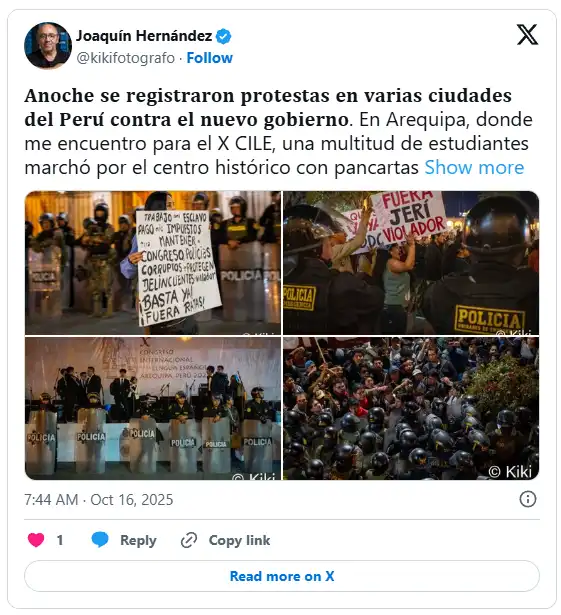Follow the @kikifotografo account
The image size is (561, 615).
(x=209, y=58)
